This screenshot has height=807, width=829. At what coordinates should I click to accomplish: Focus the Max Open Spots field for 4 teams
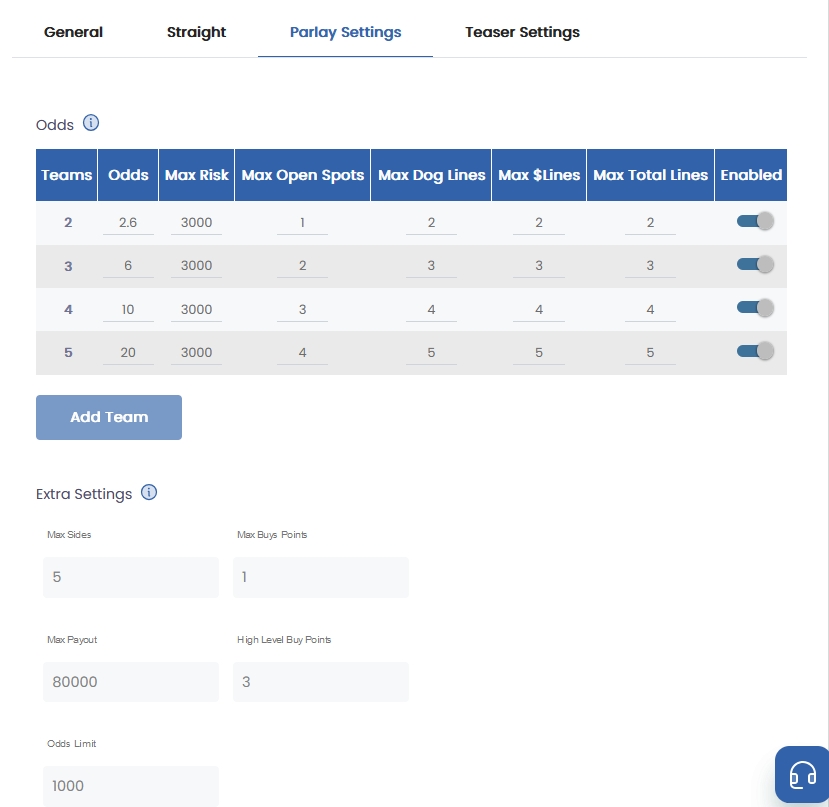point(302,309)
